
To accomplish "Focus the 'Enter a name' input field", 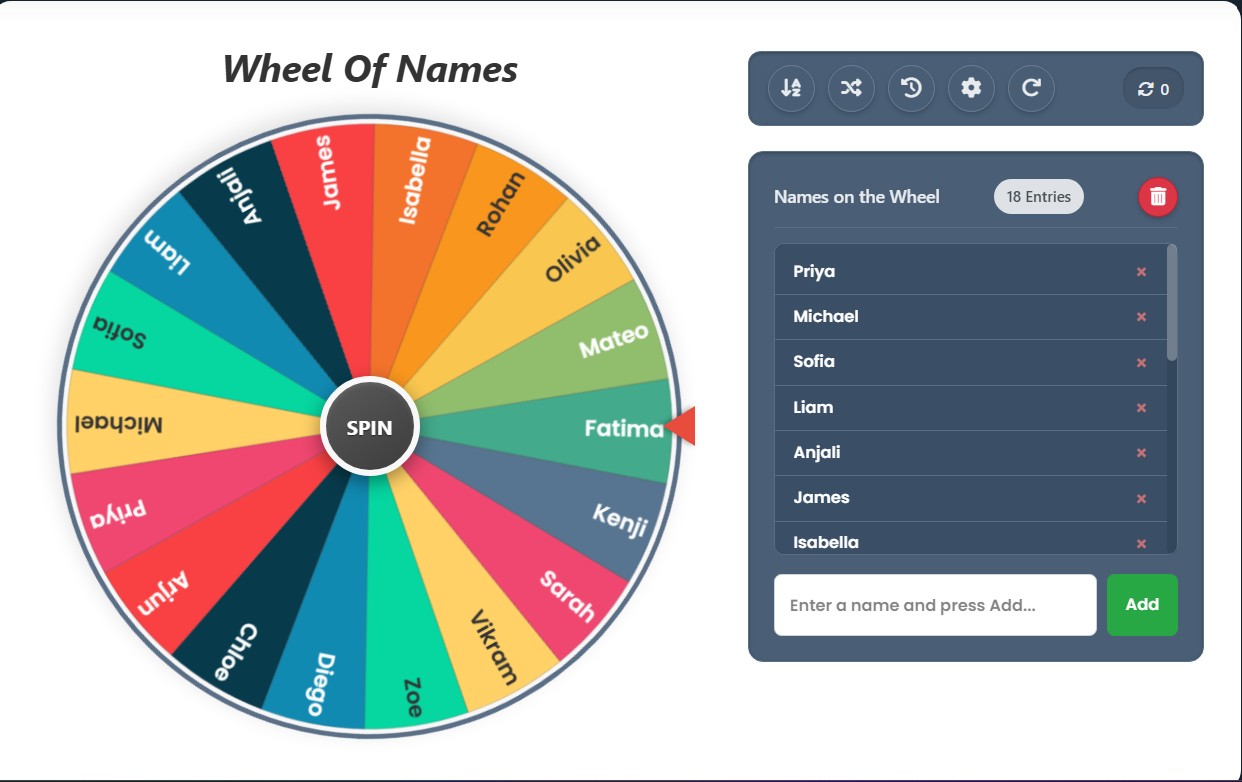I will pyautogui.click(x=934, y=605).
